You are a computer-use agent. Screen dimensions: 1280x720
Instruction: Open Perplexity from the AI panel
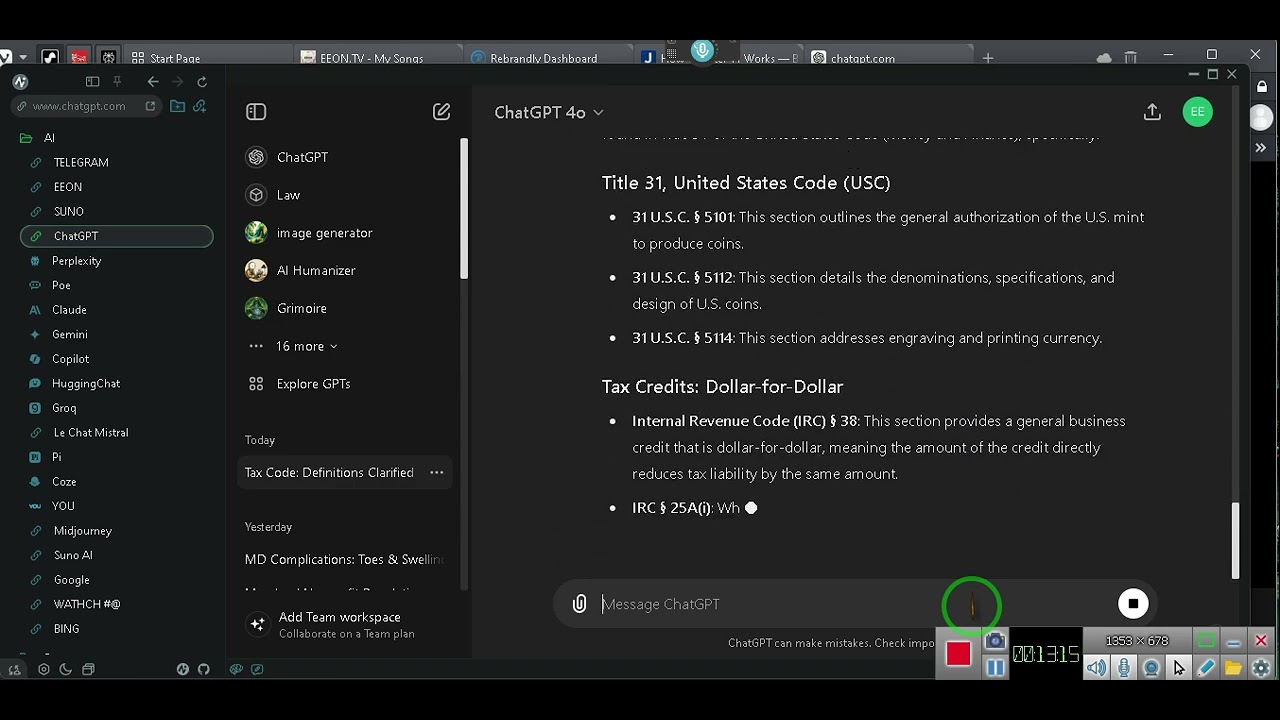77,261
